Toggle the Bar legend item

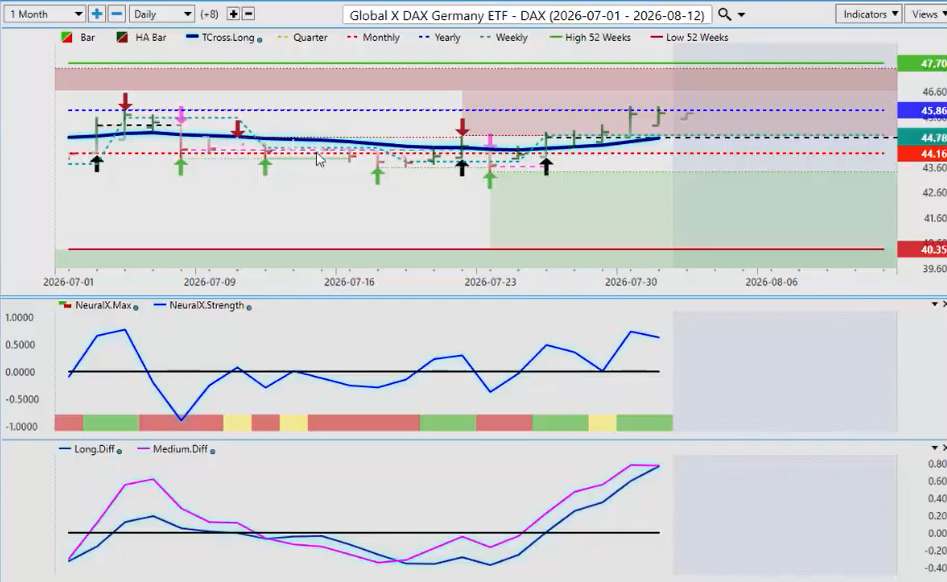click(78, 37)
